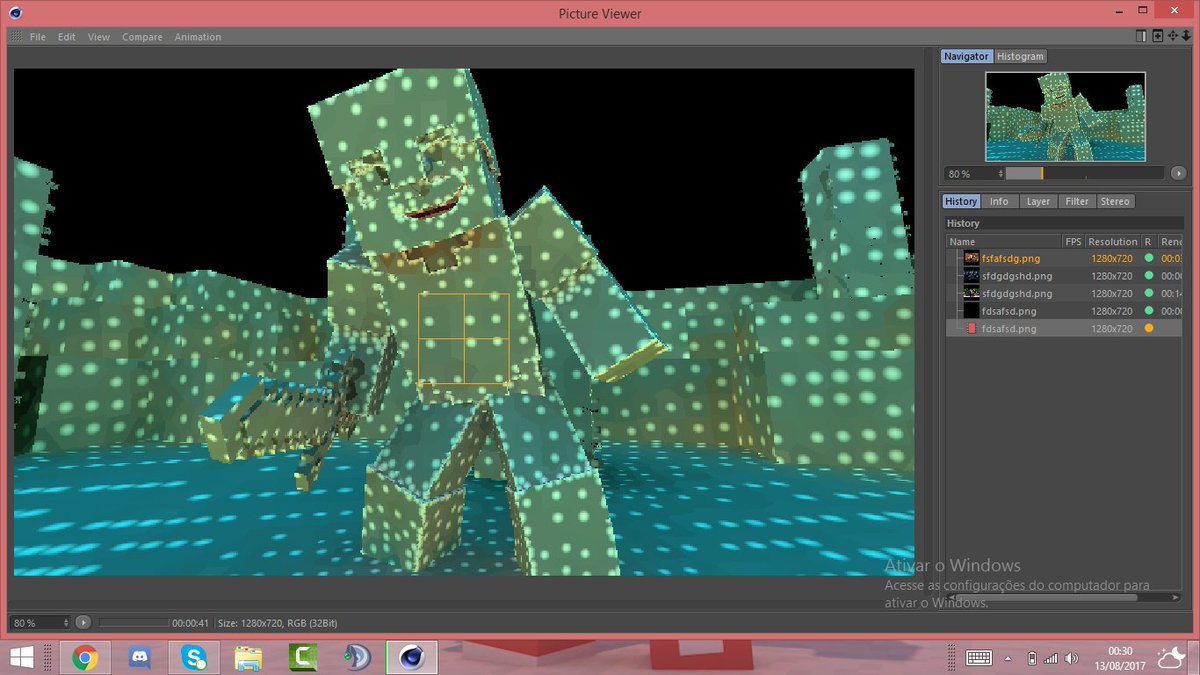This screenshot has height=675, width=1200.
Task: Open the Compare menu
Action: click(142, 37)
